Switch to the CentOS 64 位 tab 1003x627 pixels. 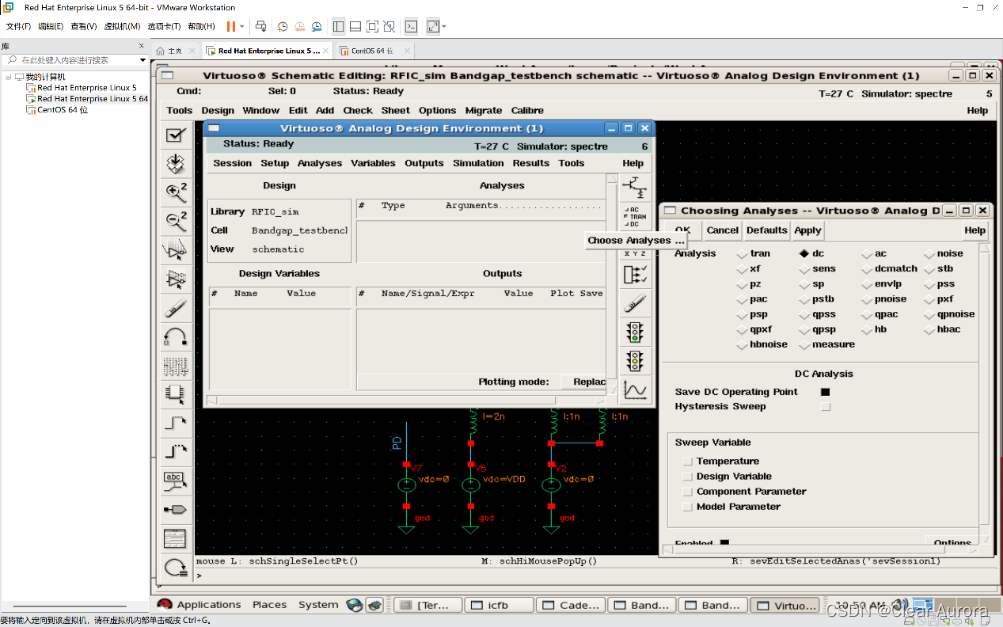tap(372, 51)
